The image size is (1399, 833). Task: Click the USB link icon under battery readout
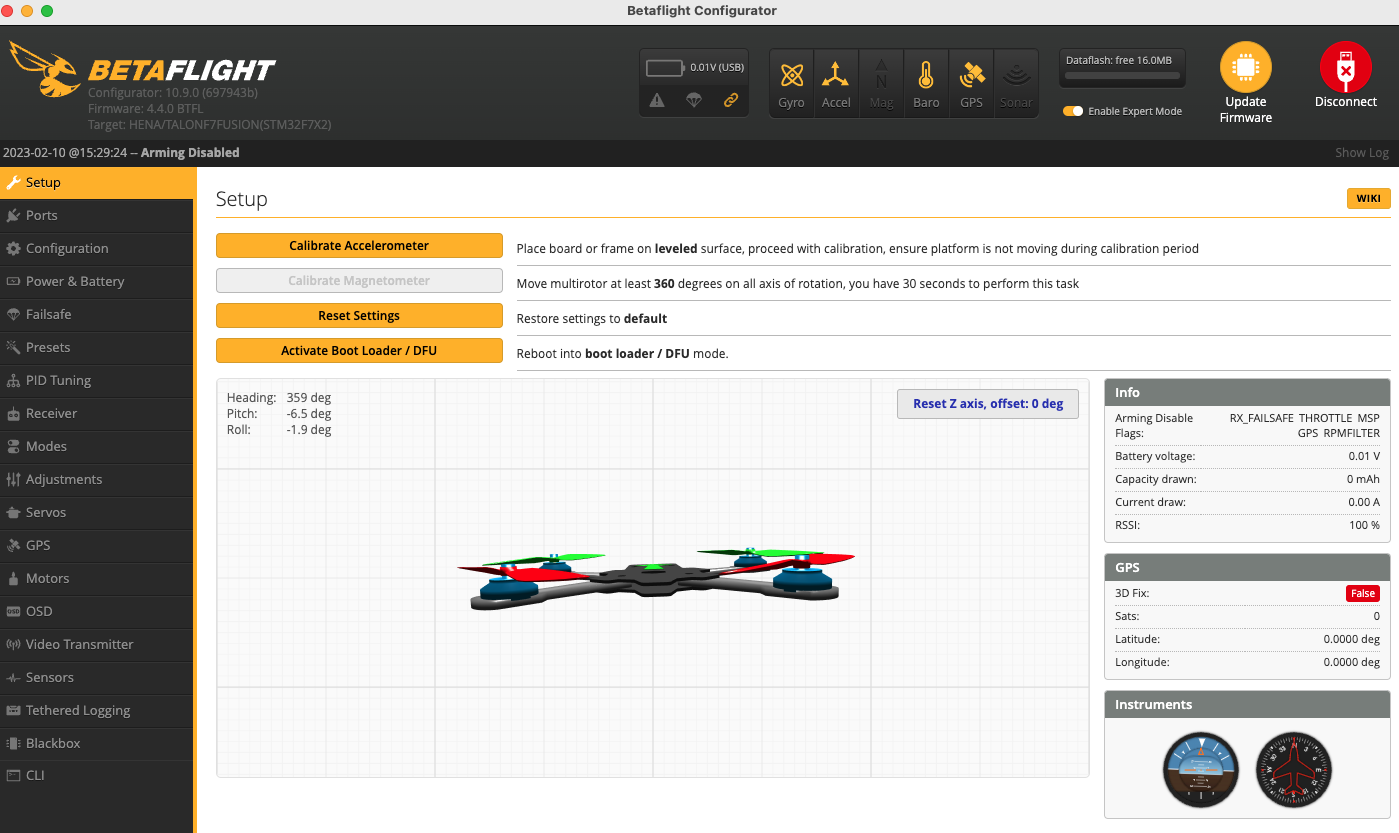[x=729, y=101]
